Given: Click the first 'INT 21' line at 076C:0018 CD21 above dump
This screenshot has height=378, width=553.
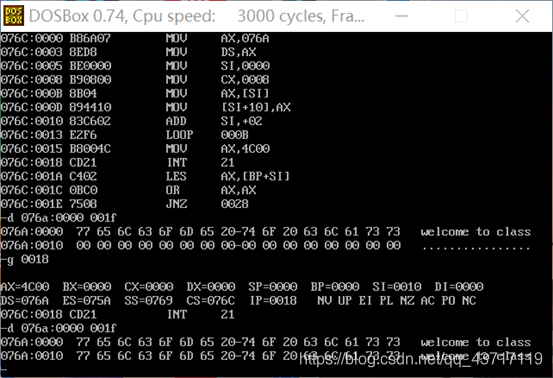Looking at the screenshot, I should (118, 163).
